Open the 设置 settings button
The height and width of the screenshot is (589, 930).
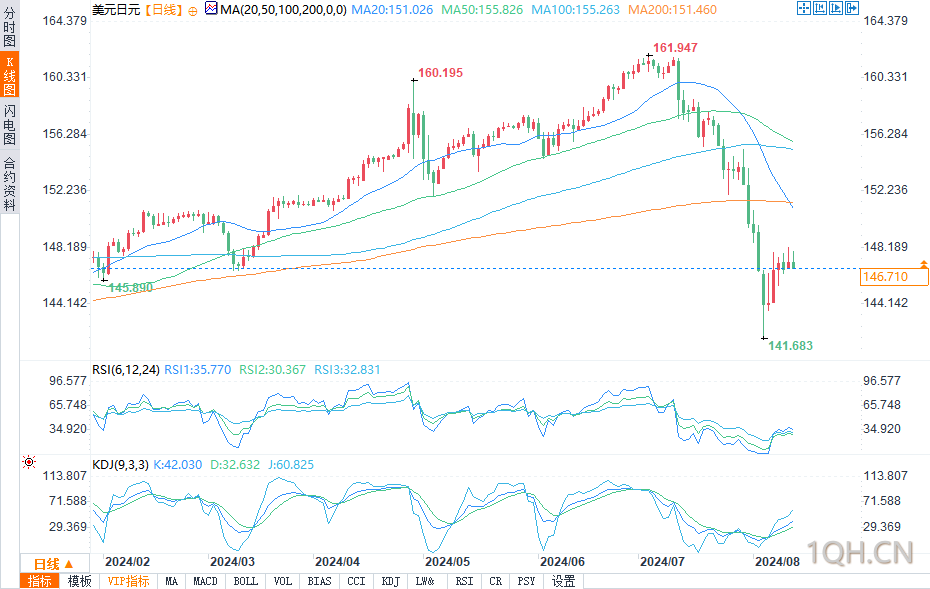pyautogui.click(x=563, y=581)
